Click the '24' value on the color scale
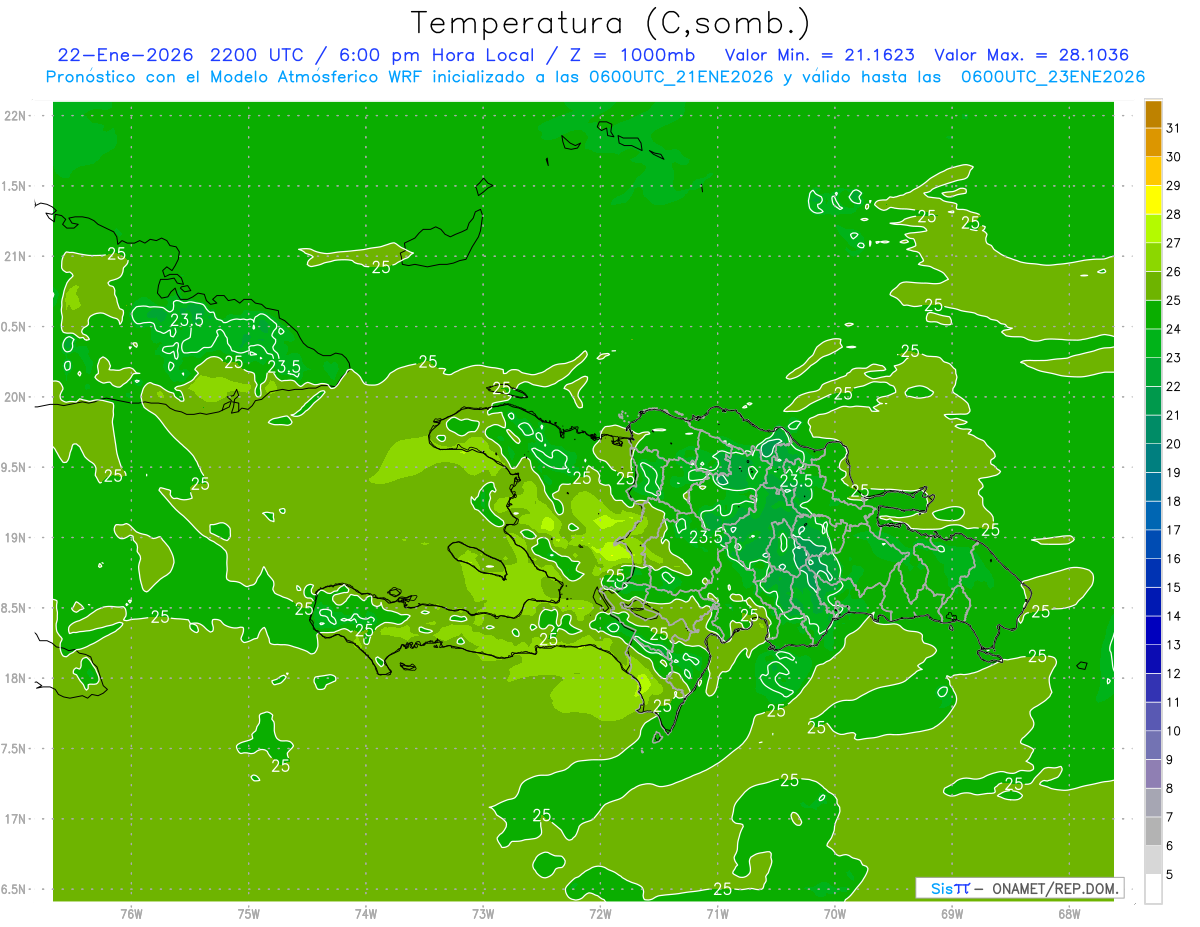1200x927 pixels. [x=1174, y=329]
